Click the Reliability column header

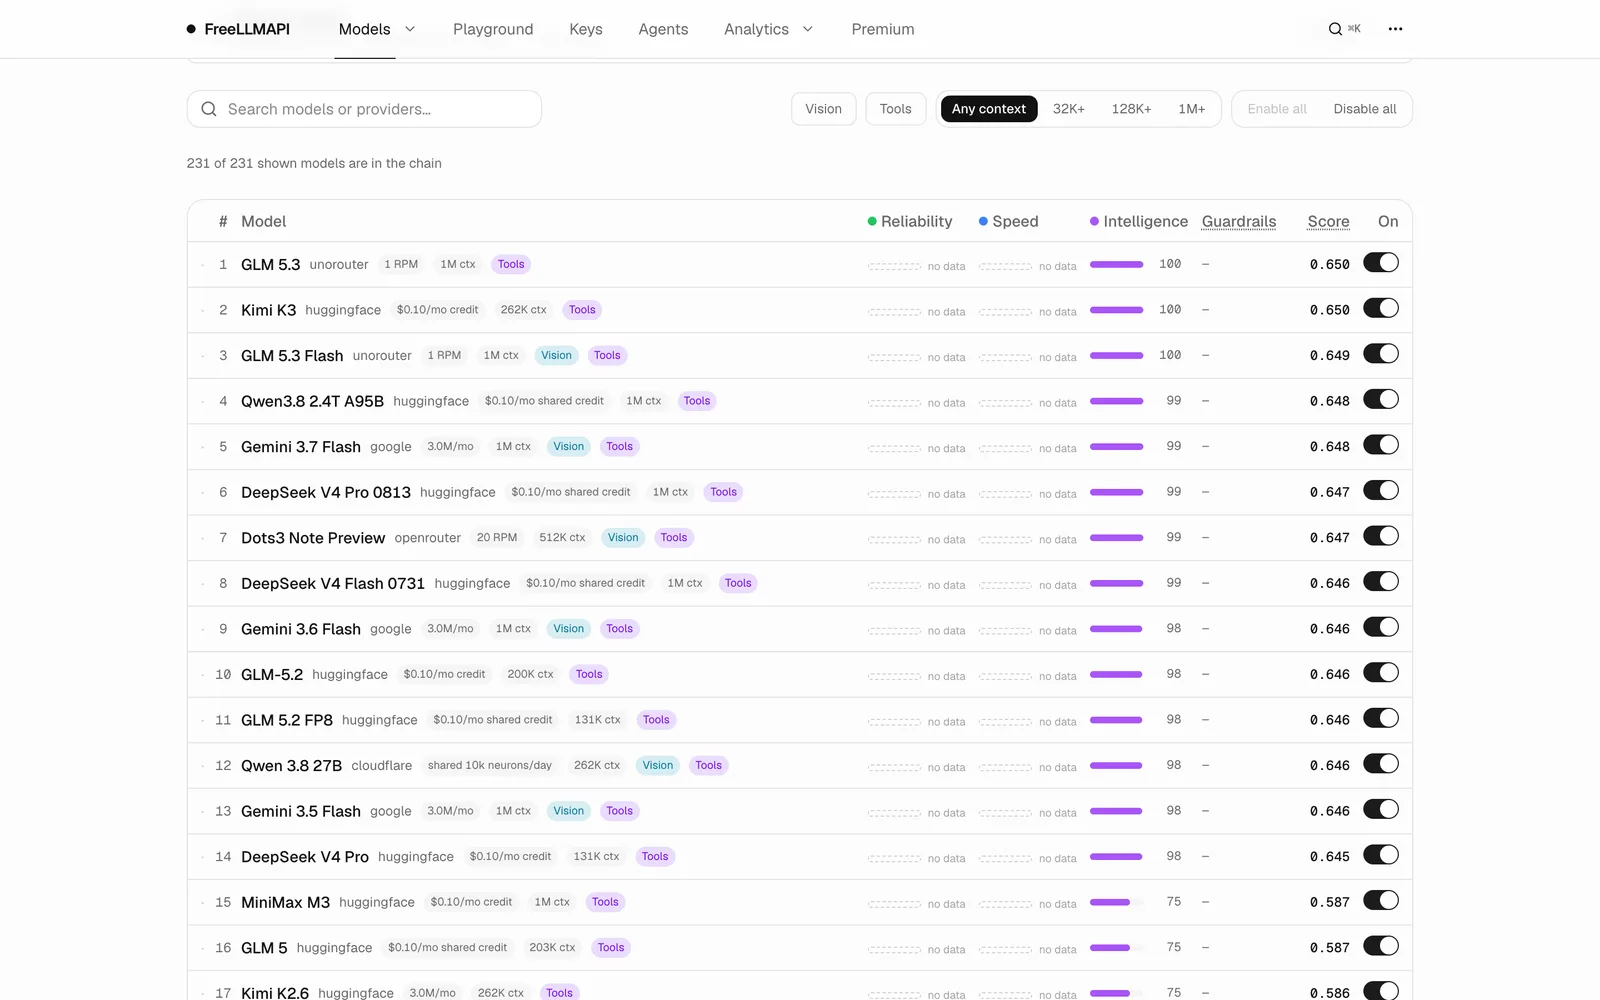[910, 221]
